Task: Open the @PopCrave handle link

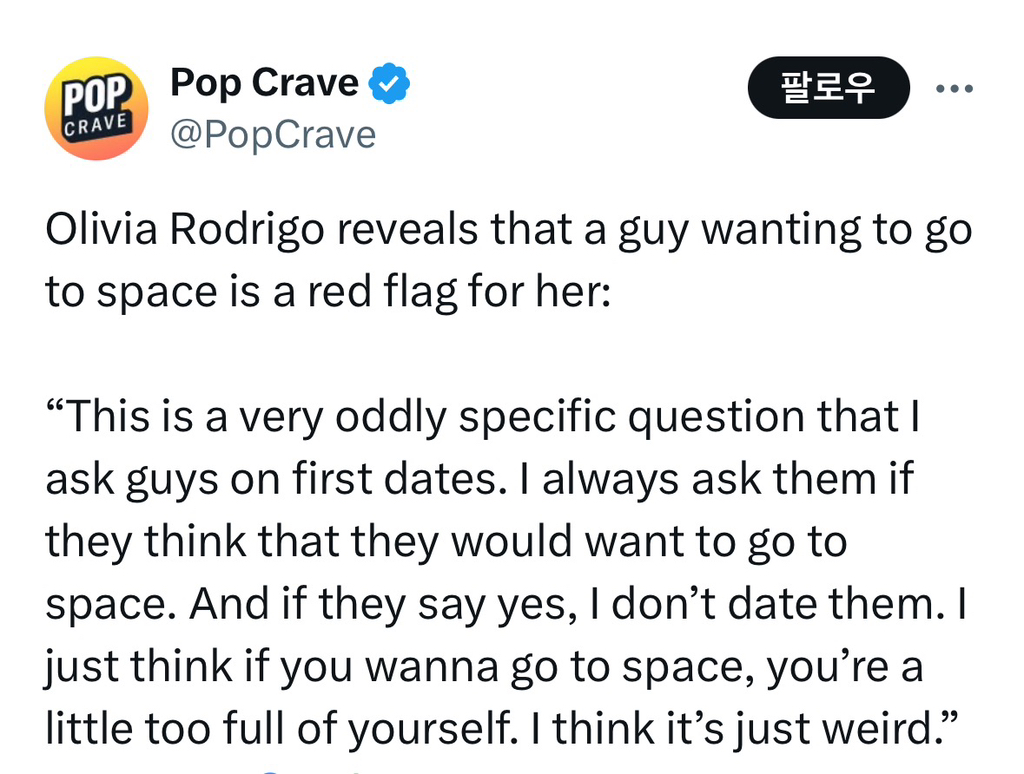Action: click(x=273, y=134)
